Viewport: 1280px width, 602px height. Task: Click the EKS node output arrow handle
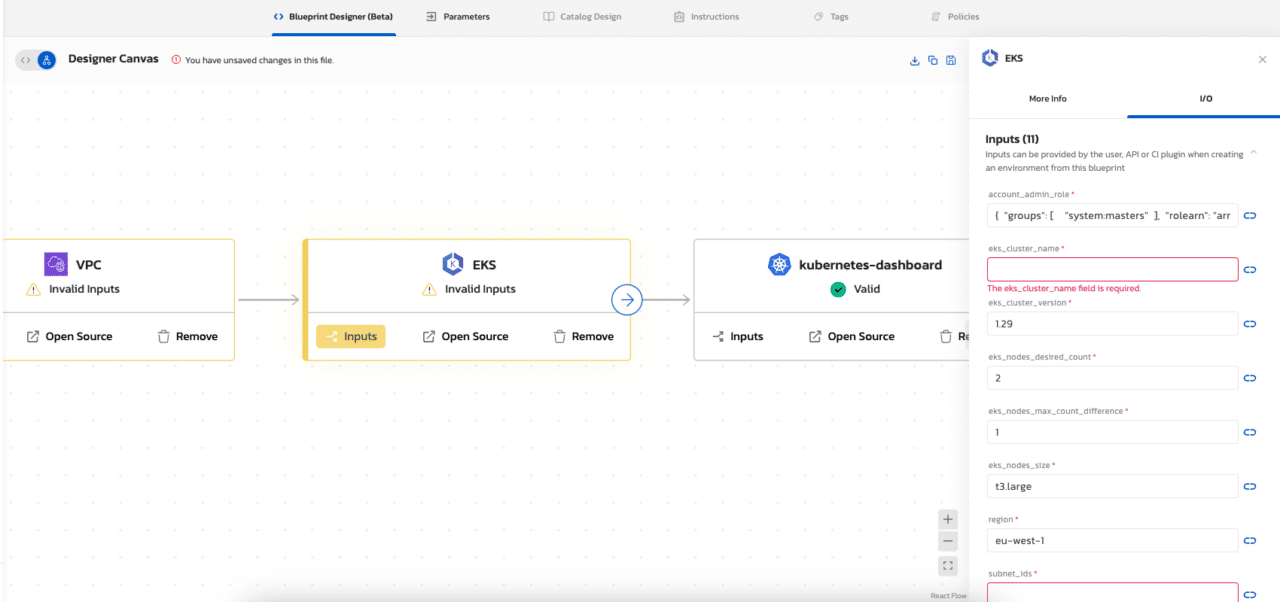tap(627, 299)
